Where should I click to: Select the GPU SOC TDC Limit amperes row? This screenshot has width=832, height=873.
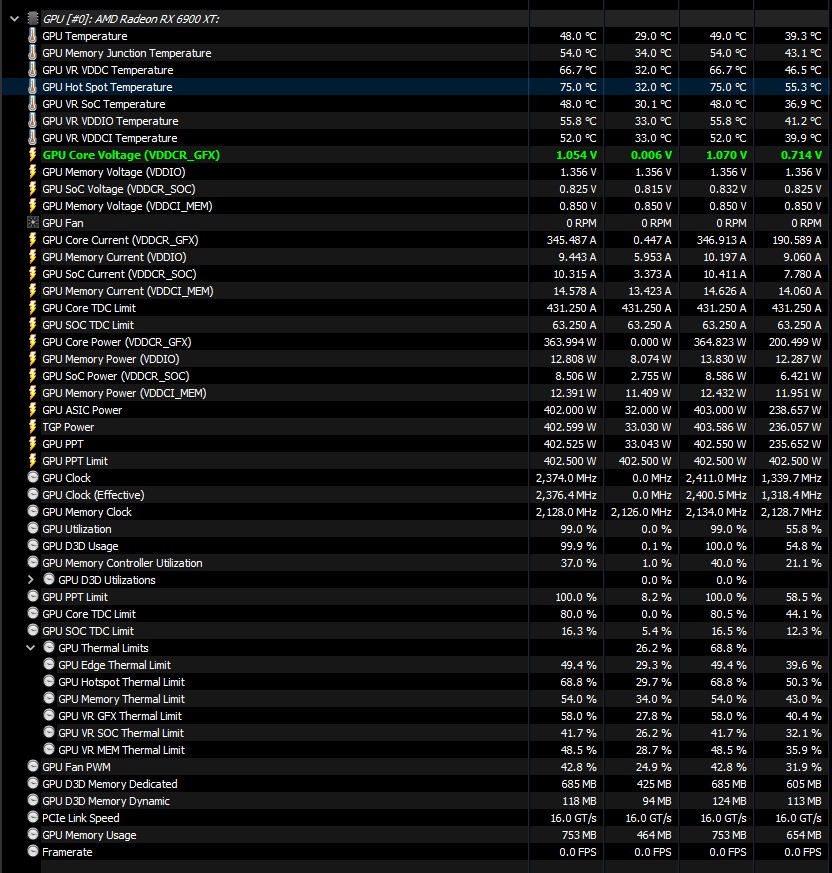tap(415, 325)
